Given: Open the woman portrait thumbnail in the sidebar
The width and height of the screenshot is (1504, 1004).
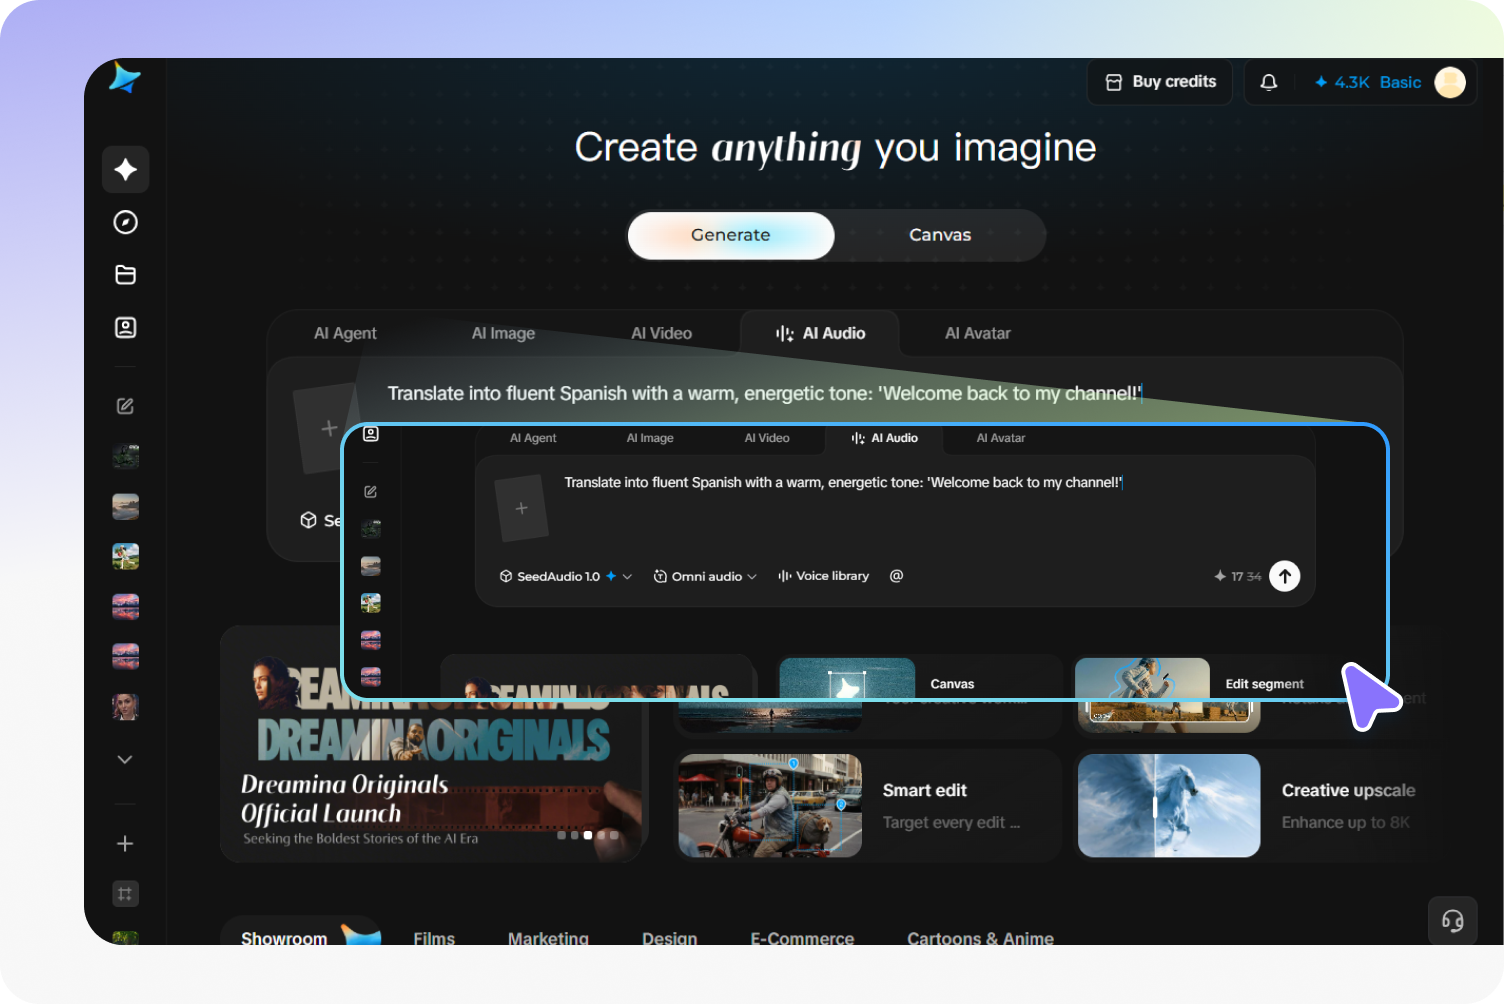Looking at the screenshot, I should coord(125,706).
